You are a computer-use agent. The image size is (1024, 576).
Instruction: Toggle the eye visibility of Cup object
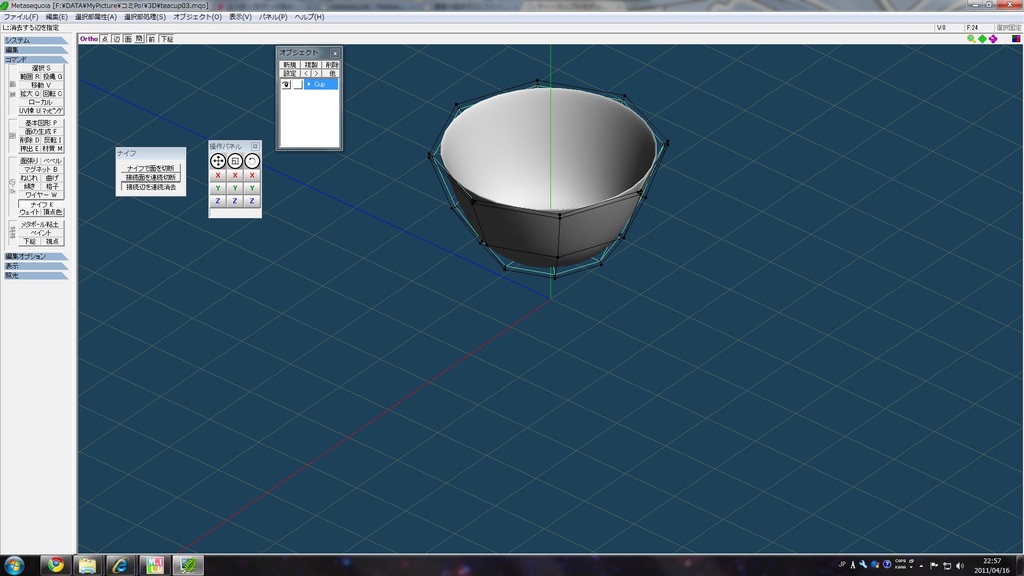pyautogui.click(x=286, y=85)
